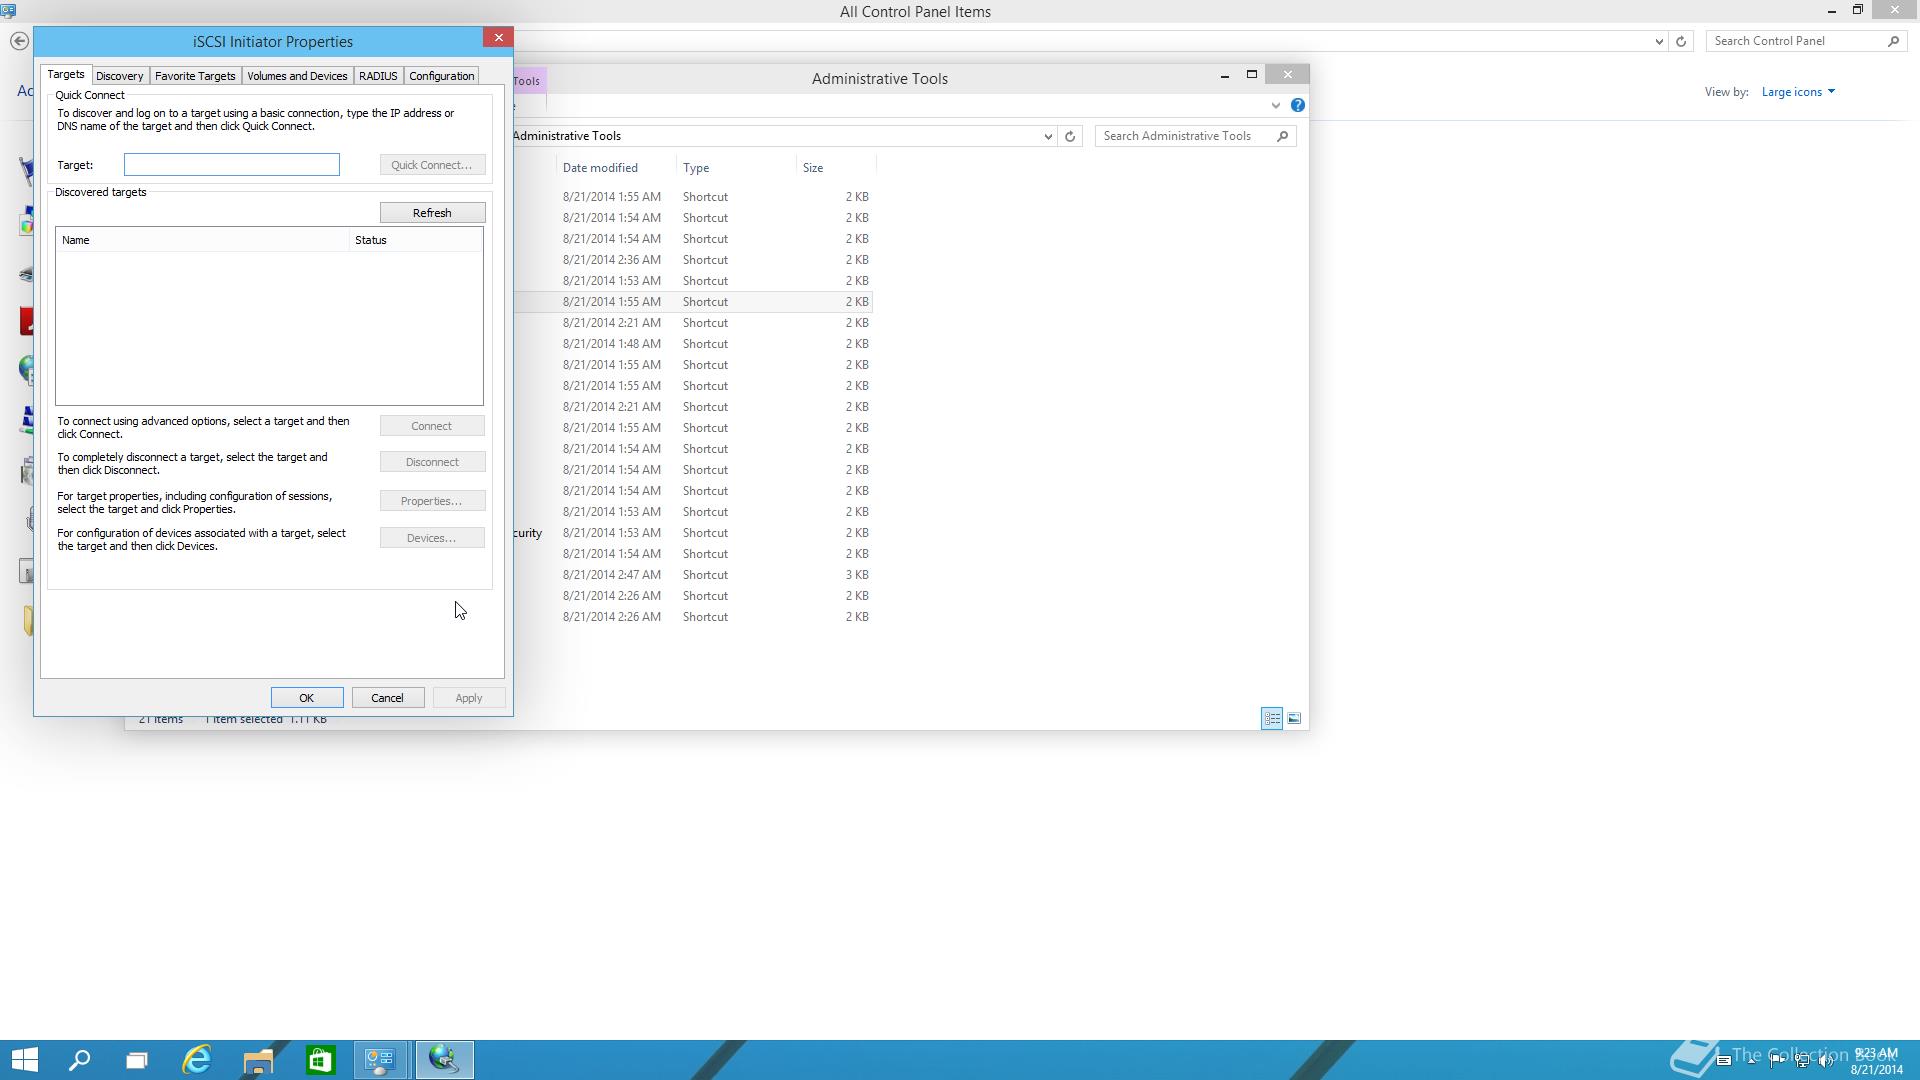Open the Windows Store taskbar icon
Image resolution: width=1920 pixels, height=1080 pixels.
tap(320, 1060)
